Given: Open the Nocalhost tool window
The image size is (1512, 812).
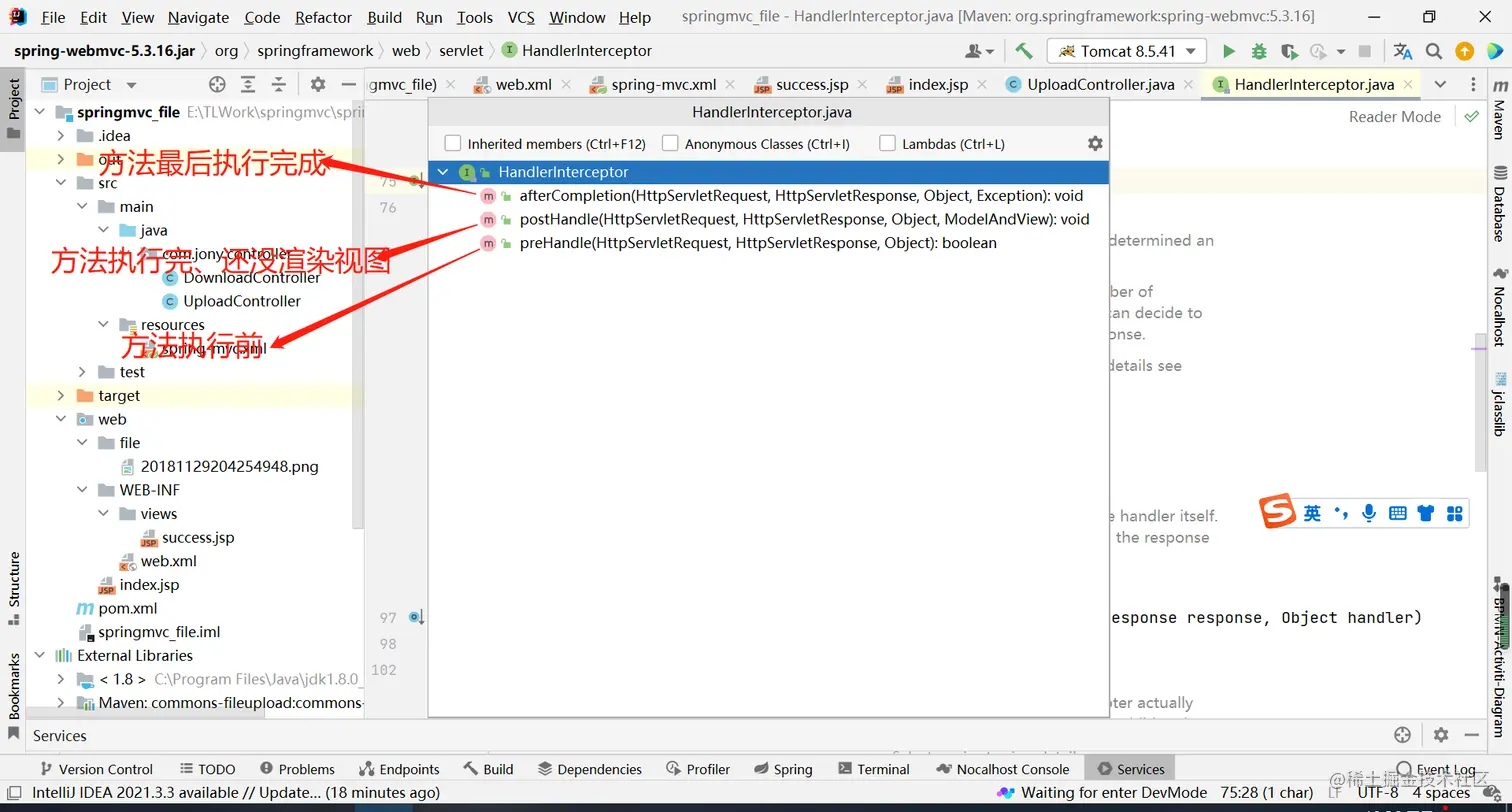Looking at the screenshot, I should [x=1499, y=307].
